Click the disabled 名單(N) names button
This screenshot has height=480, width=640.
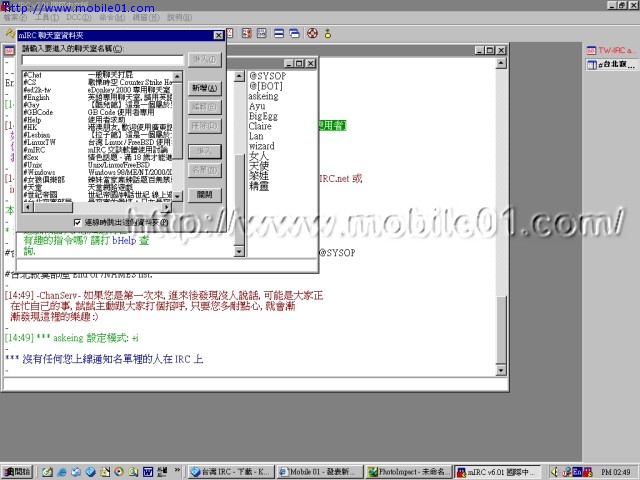(x=204, y=170)
